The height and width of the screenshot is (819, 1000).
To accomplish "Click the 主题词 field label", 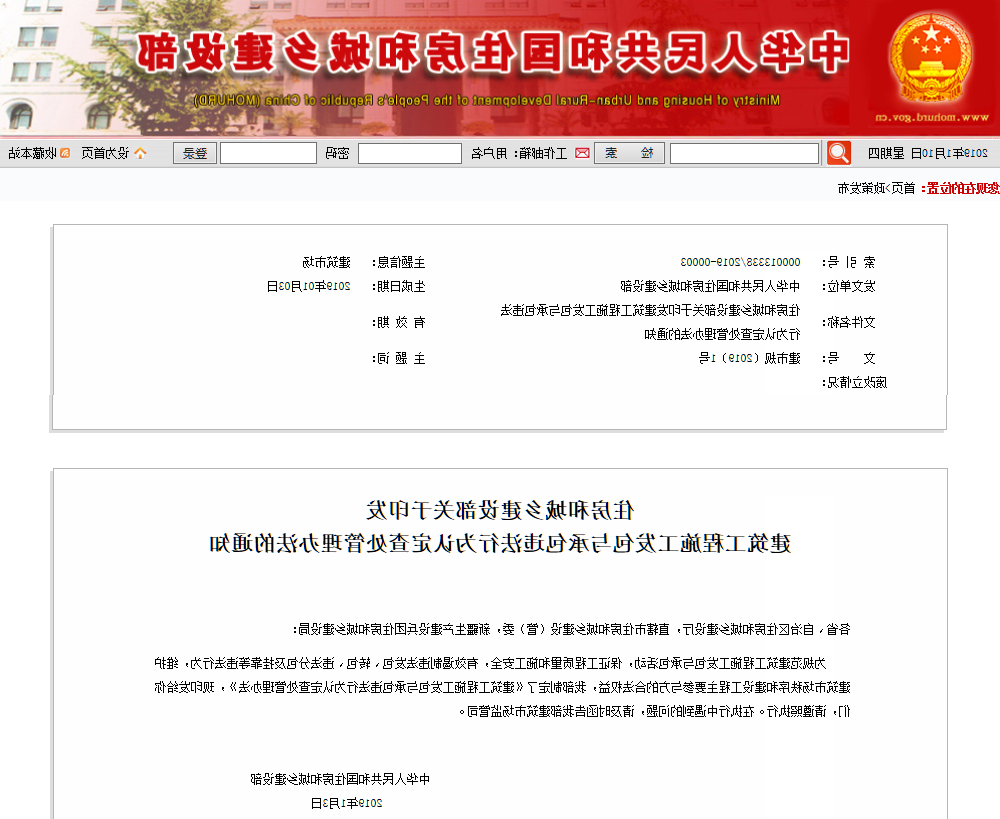I will coord(399,358).
